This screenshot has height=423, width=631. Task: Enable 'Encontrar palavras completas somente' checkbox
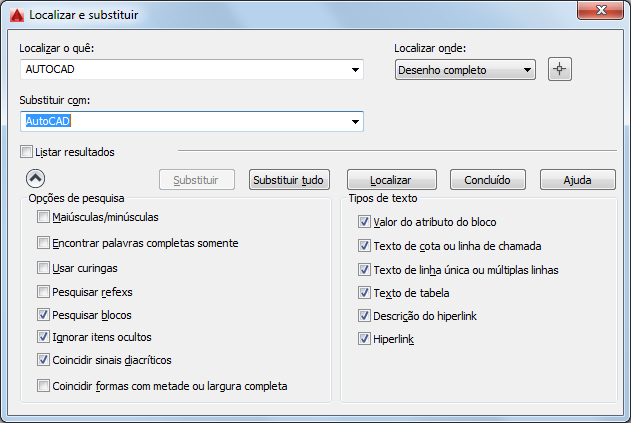(43, 243)
